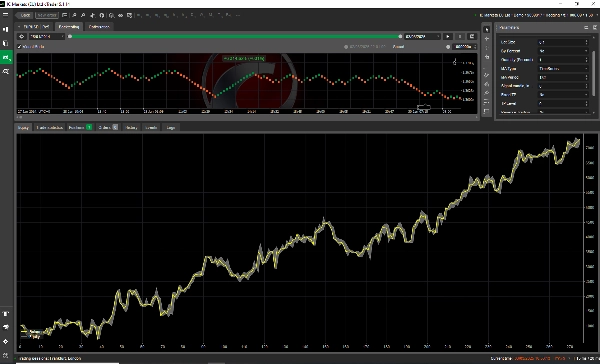Open the Copy section in left sidebar

(6, 43)
